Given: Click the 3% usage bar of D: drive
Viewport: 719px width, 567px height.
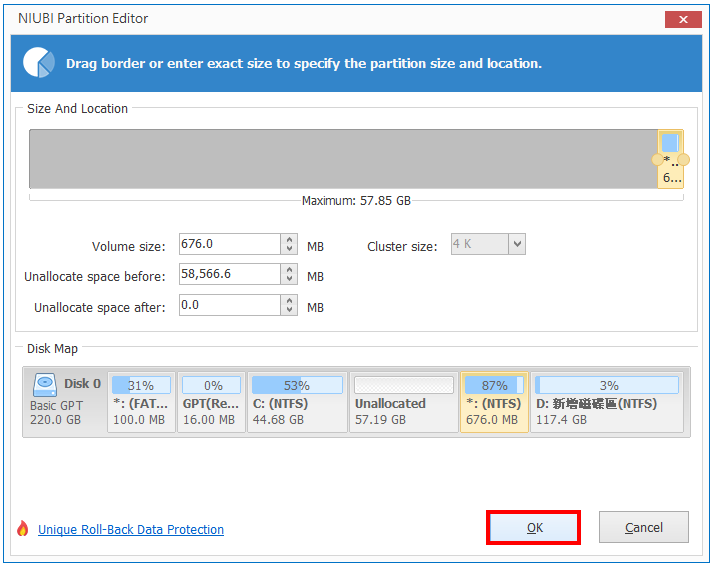Looking at the screenshot, I should click(x=607, y=385).
